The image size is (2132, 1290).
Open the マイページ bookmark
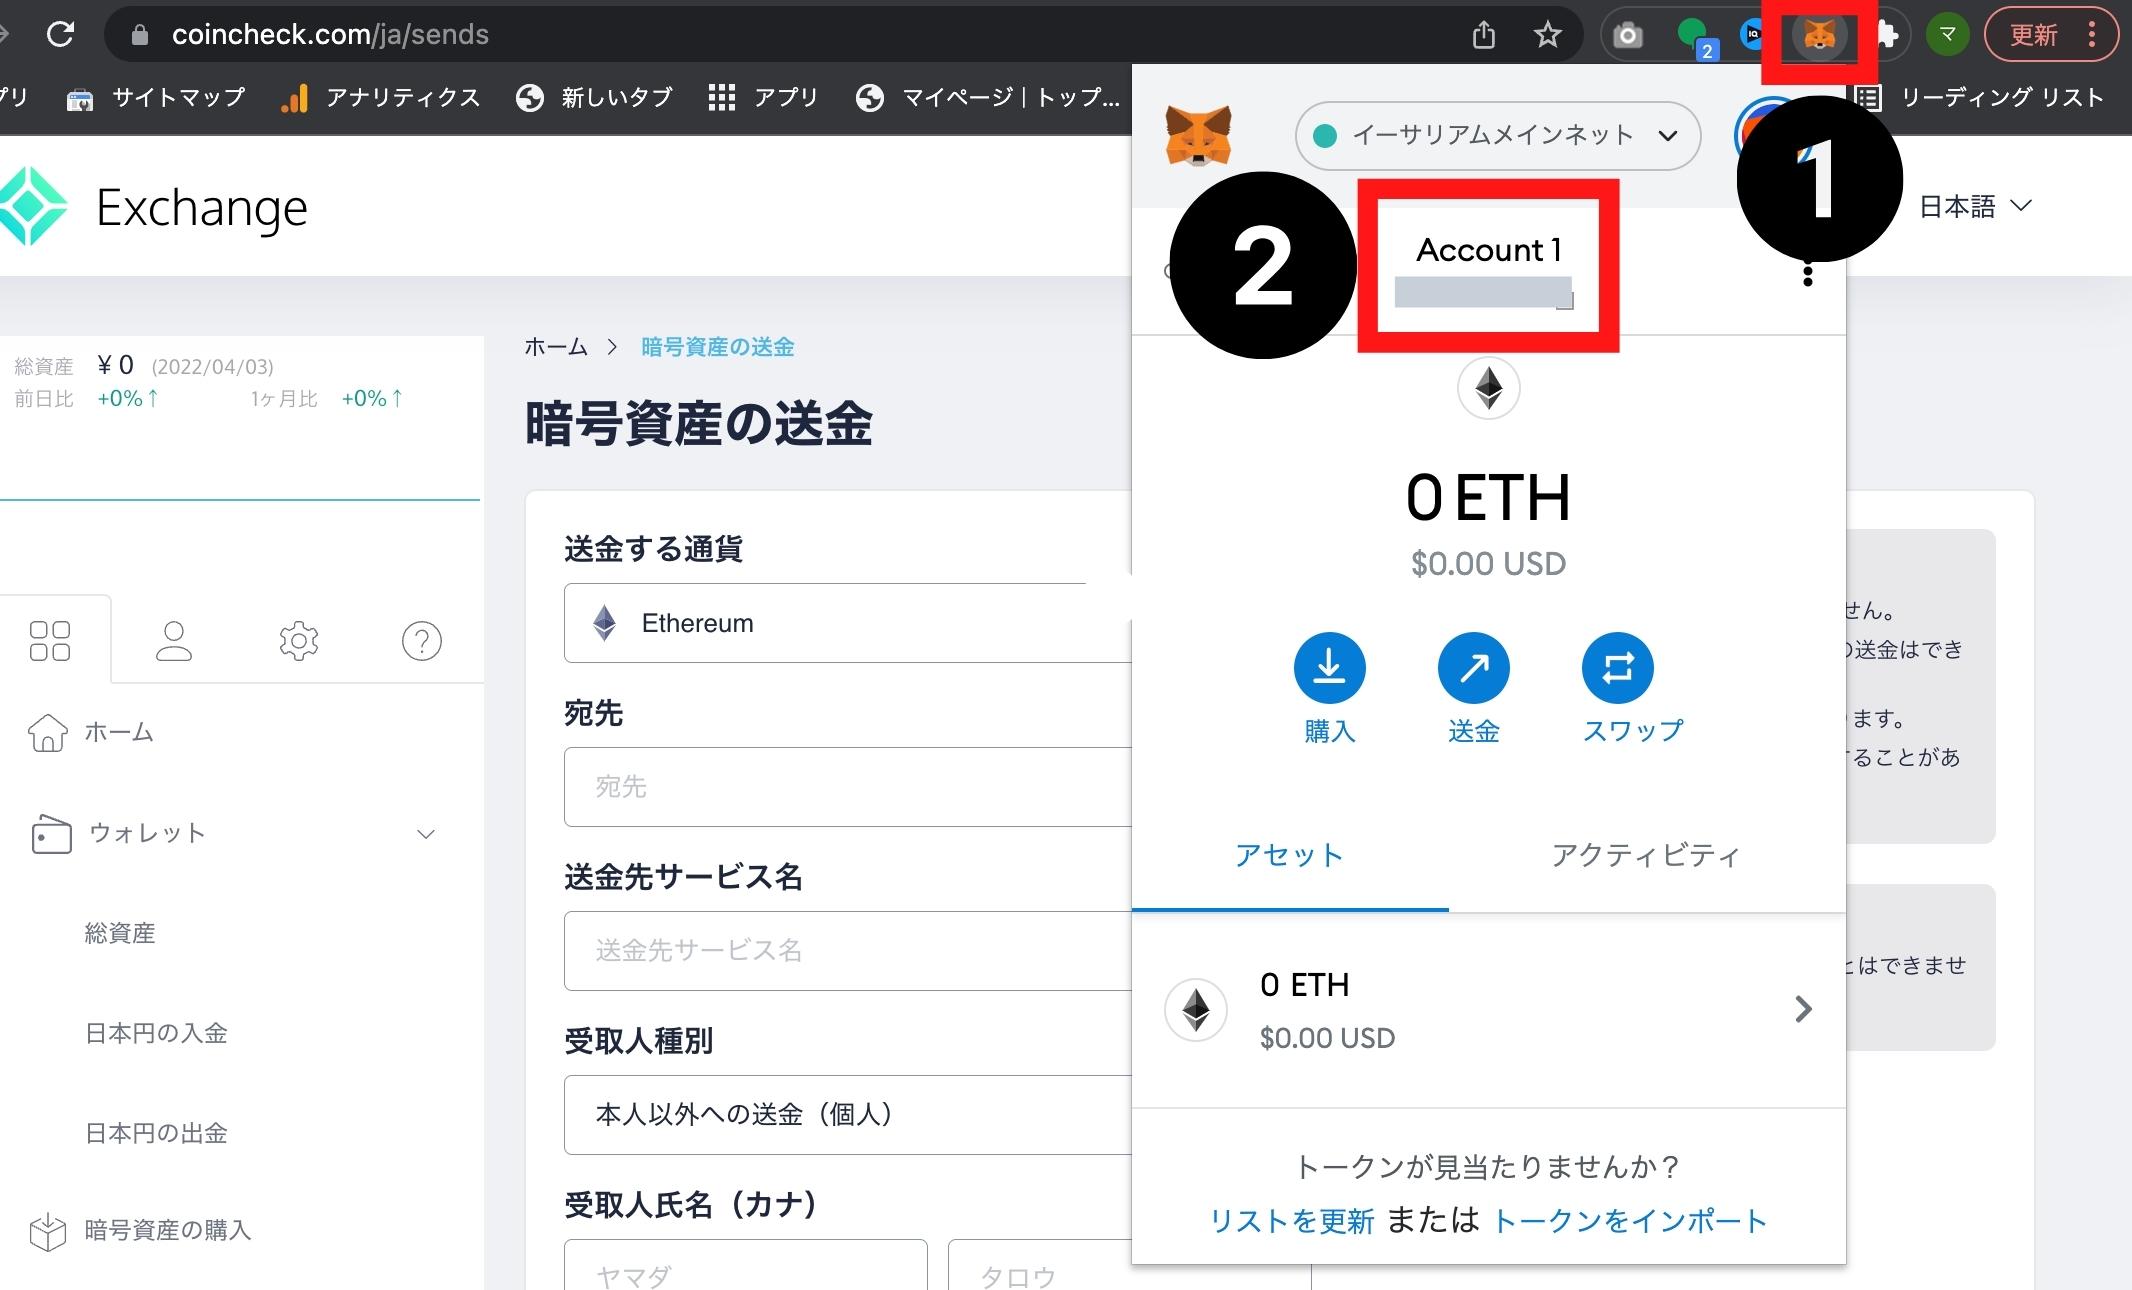pyautogui.click(x=988, y=97)
